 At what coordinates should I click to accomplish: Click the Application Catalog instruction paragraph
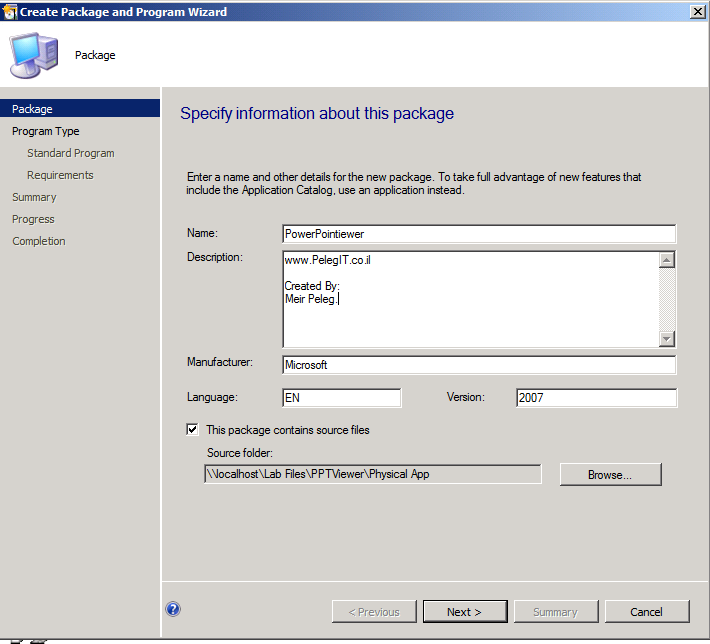click(x=414, y=183)
